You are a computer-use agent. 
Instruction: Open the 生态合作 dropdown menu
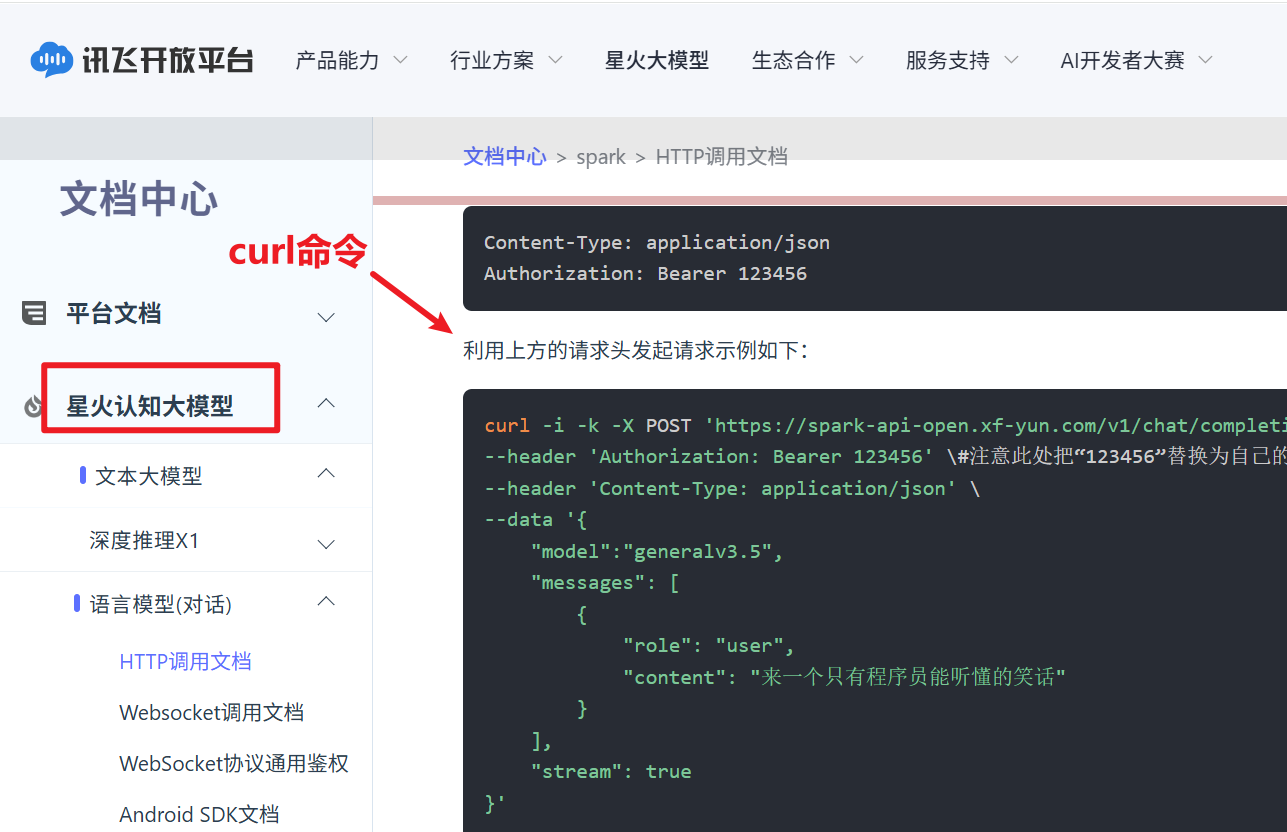(x=808, y=60)
